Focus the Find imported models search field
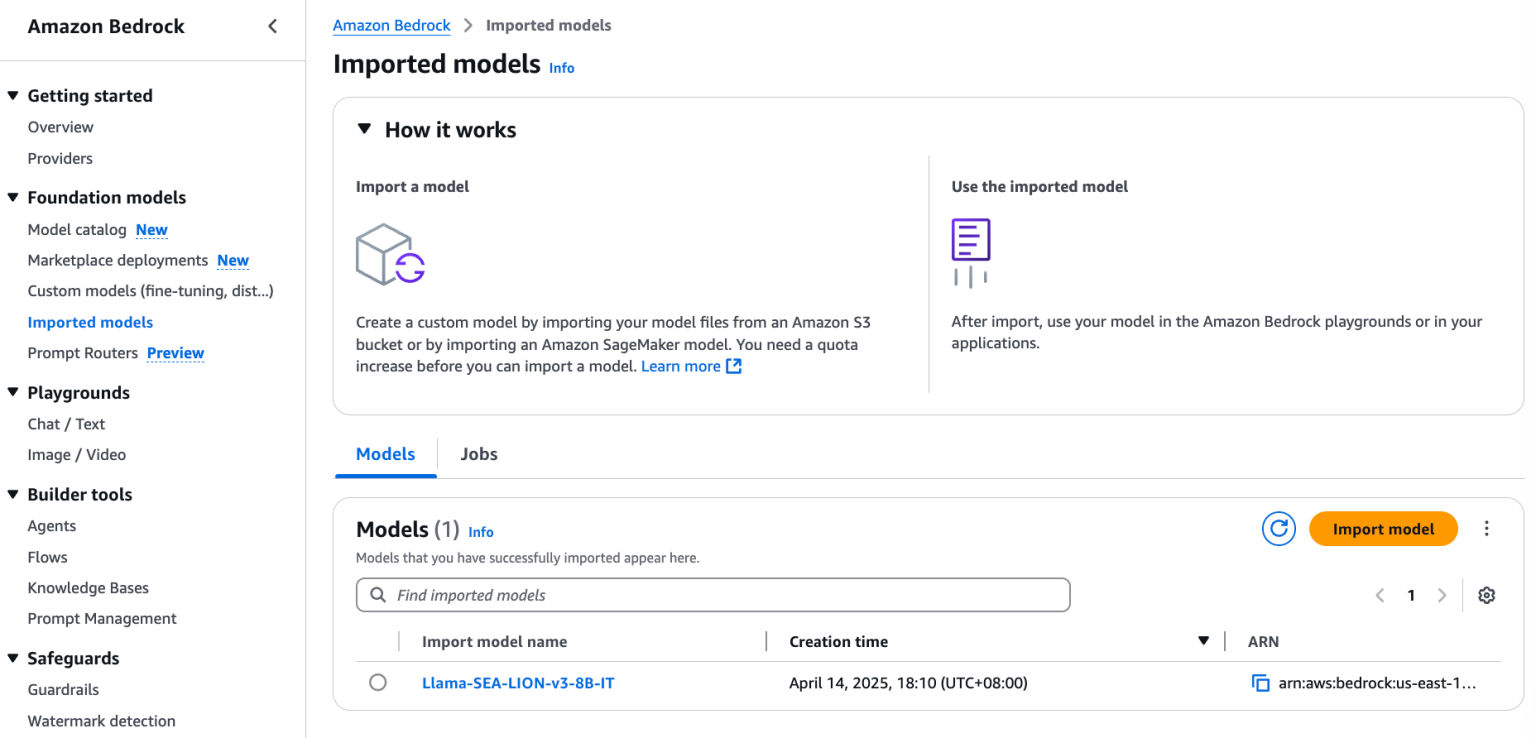The image size is (1536, 738). click(713, 595)
